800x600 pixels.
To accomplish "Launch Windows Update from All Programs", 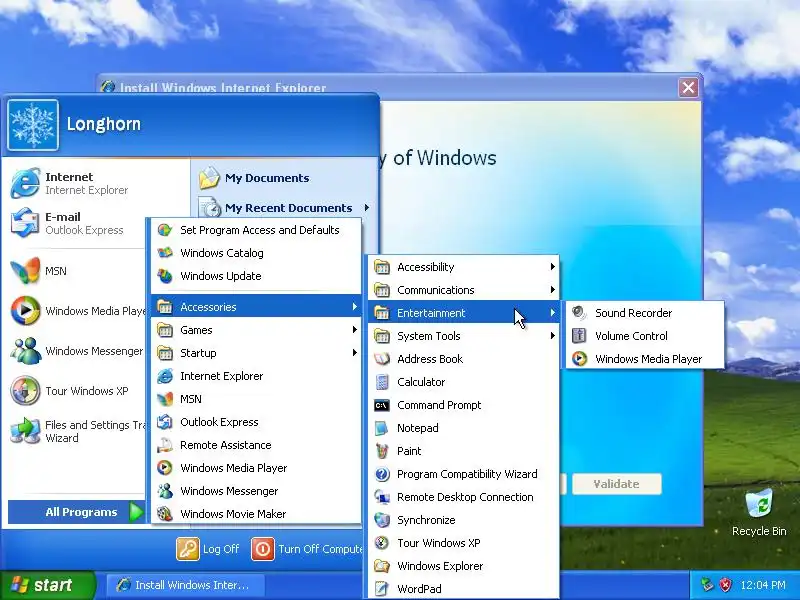I will (x=256, y=276).
